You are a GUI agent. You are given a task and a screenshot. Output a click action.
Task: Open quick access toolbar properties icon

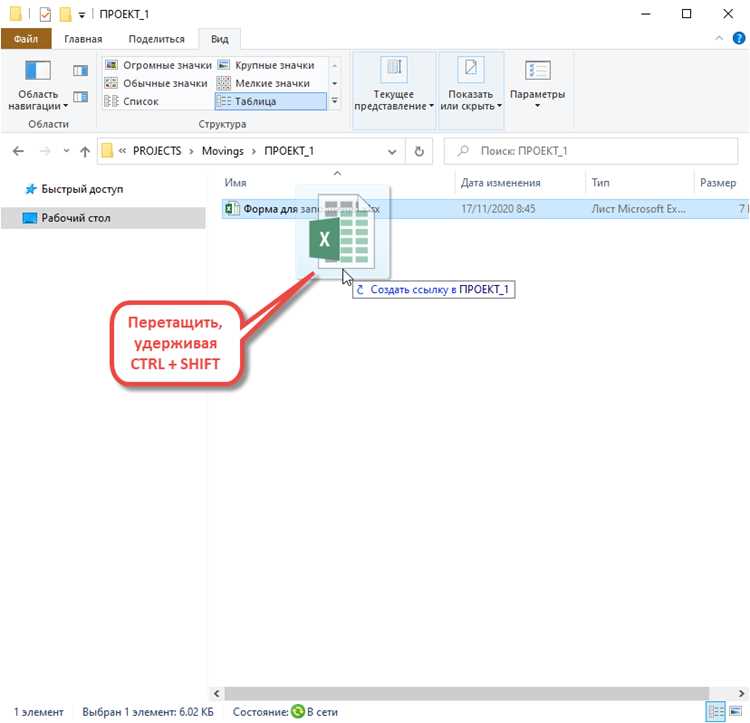pos(45,14)
